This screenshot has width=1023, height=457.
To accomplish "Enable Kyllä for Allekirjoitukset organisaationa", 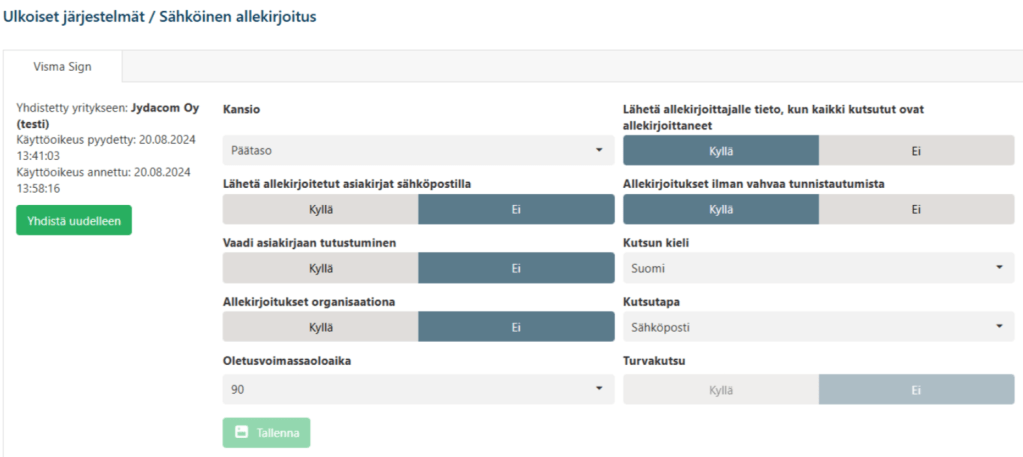I will point(320,326).
